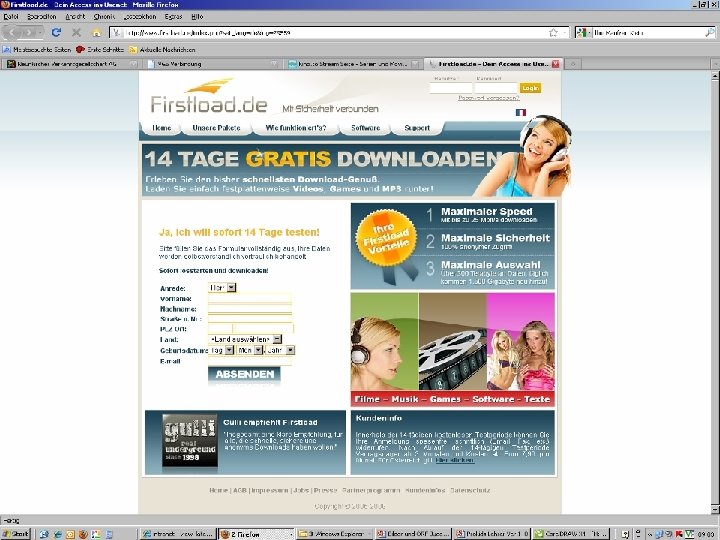Image resolution: width=720 pixels, height=540 pixels.
Task: Open the Aktuelle Nachrichten feed bookmark
Action: point(162,49)
